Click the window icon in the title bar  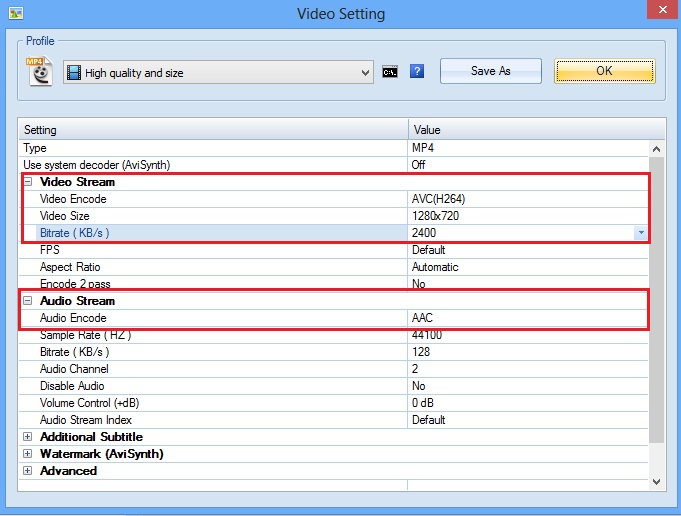[x=15, y=13]
